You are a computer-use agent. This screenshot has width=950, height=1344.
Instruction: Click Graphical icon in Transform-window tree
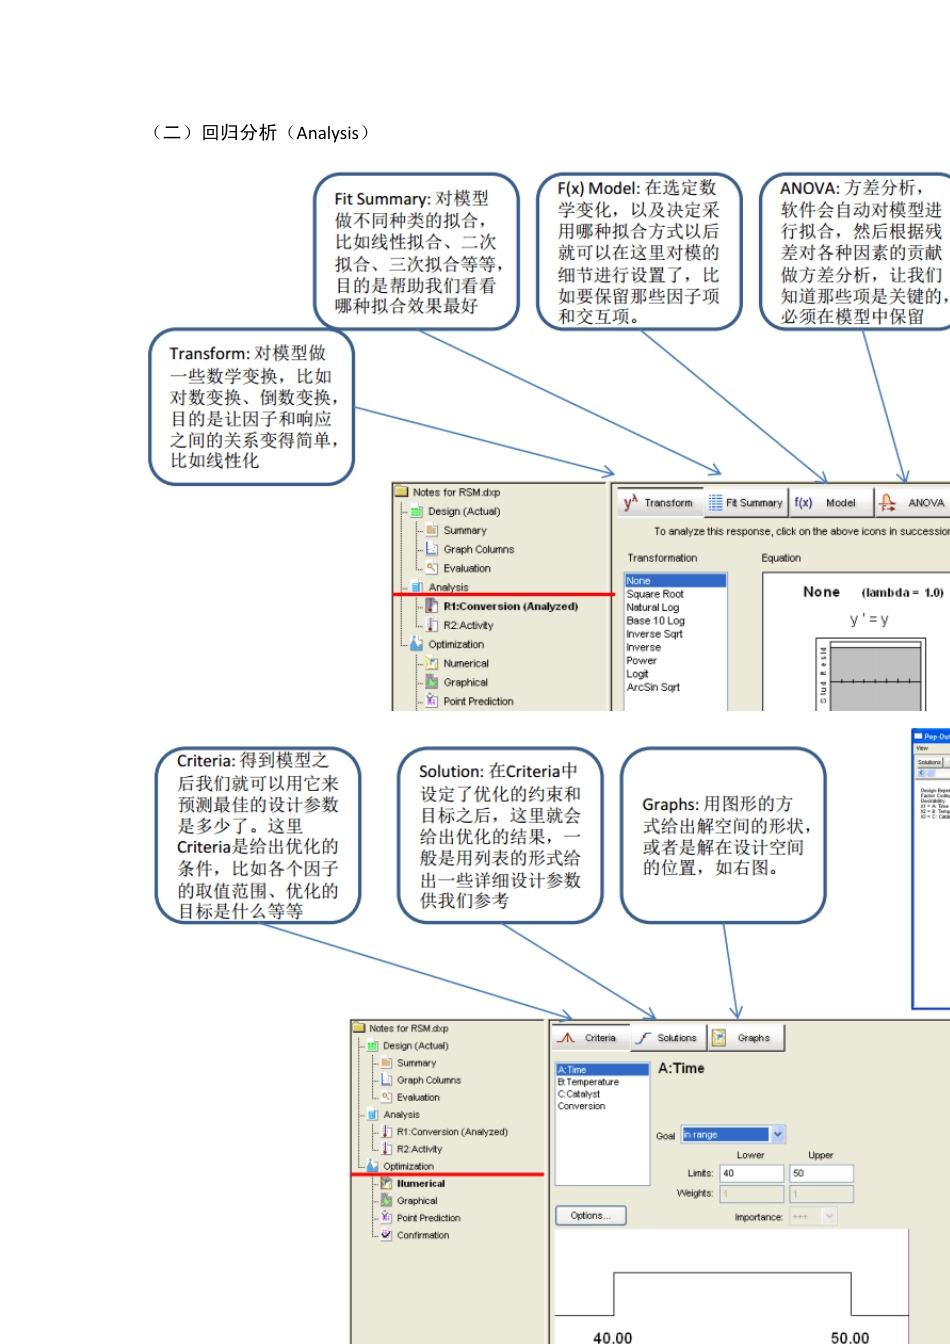(432, 682)
